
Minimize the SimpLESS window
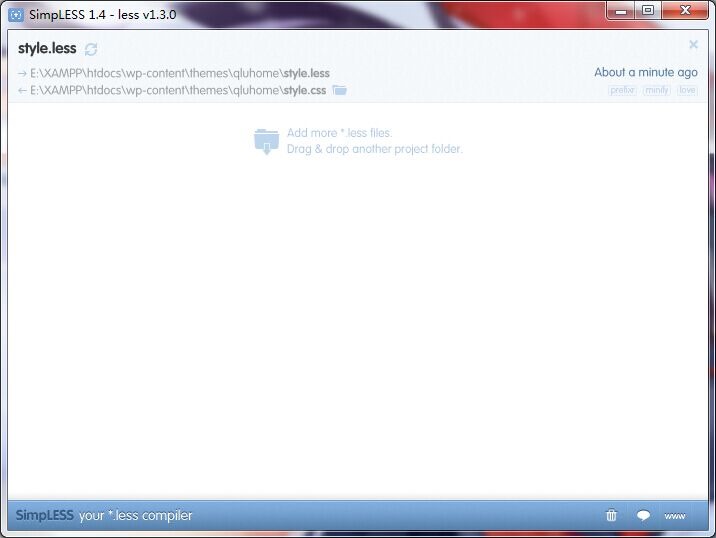pos(621,11)
